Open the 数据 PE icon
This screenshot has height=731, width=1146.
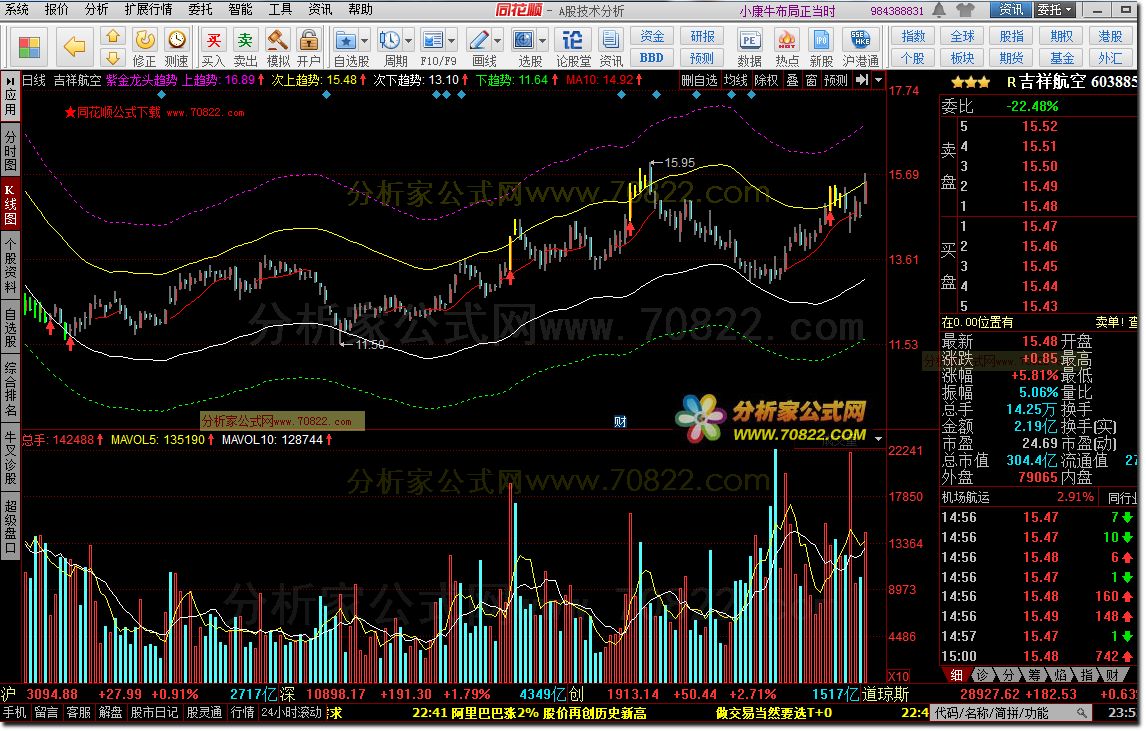coord(749,39)
